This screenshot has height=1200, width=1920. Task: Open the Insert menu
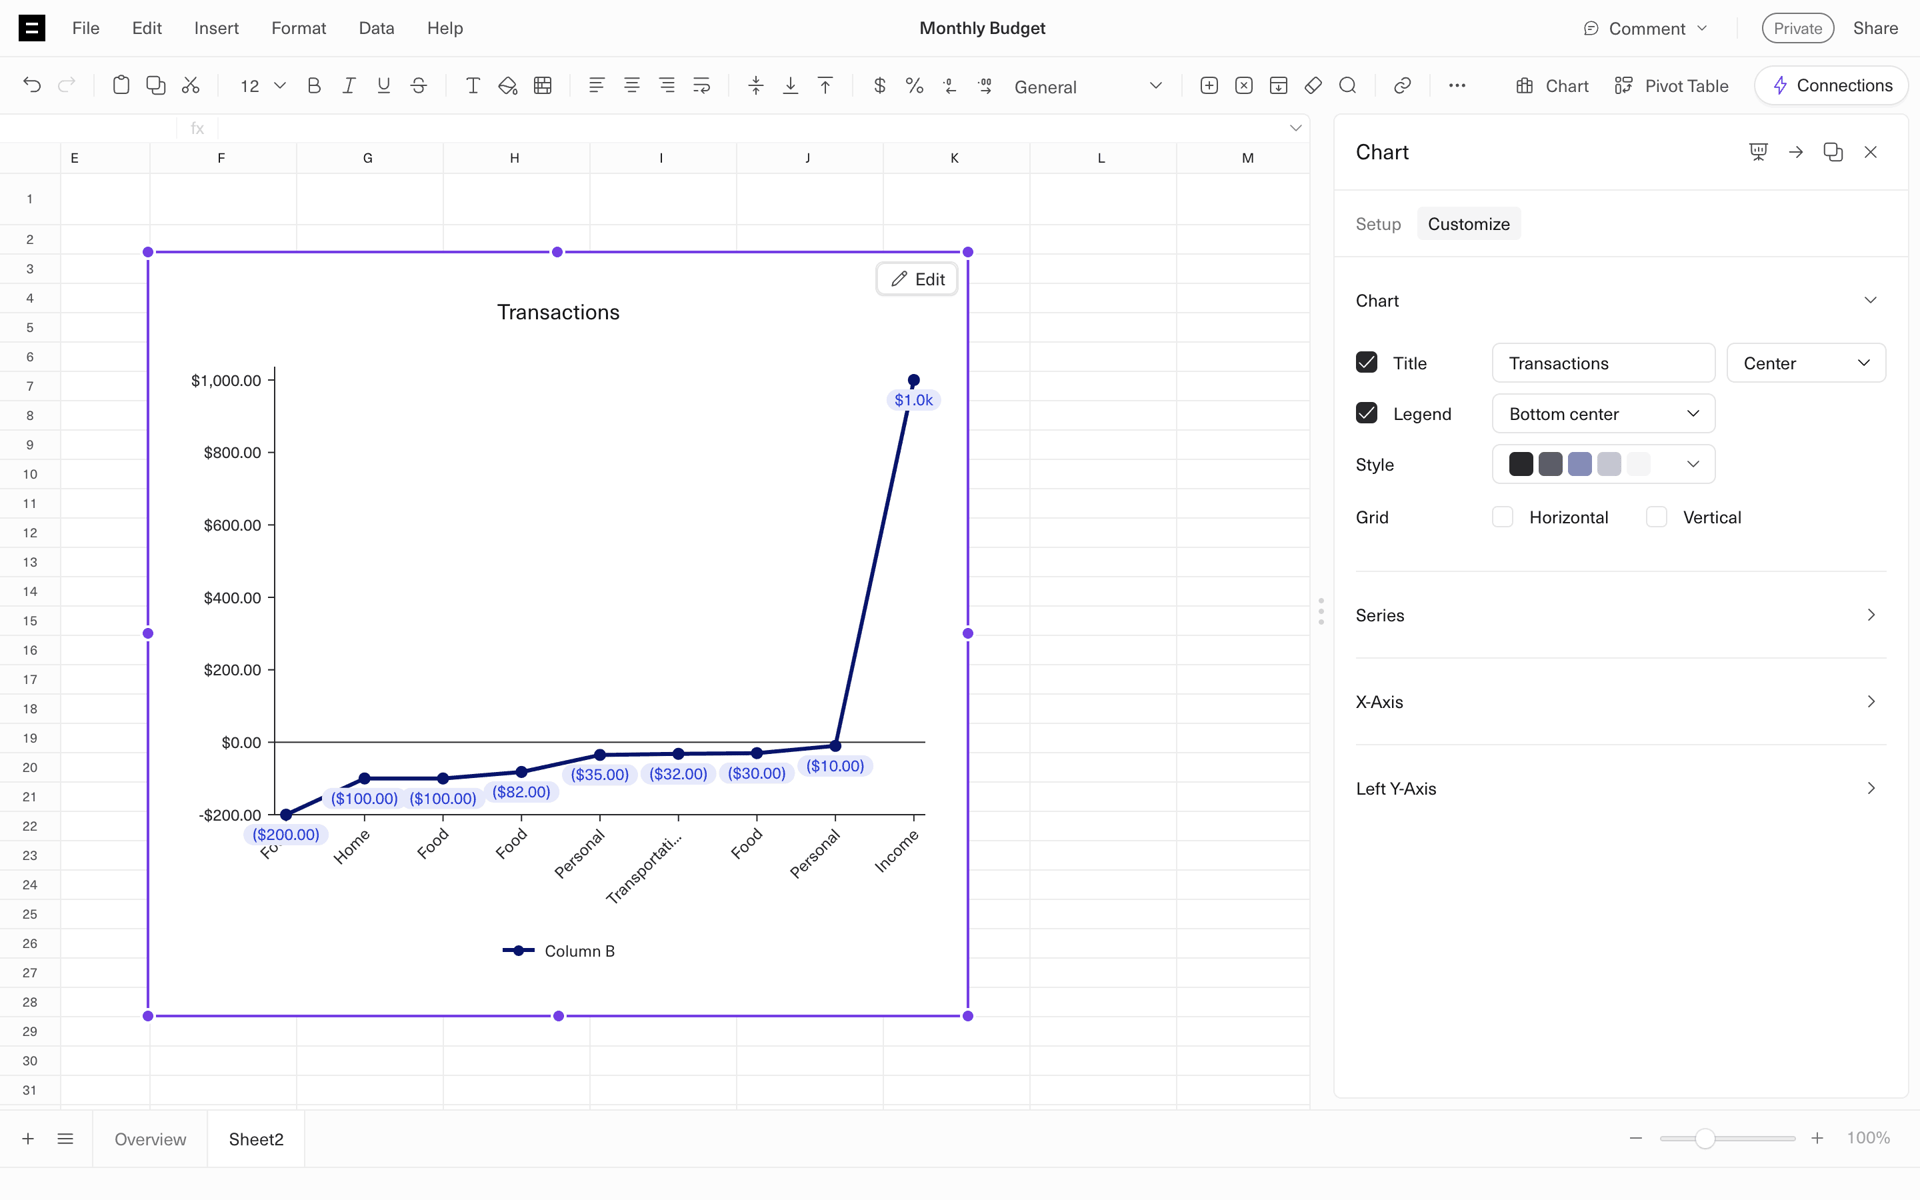pyautogui.click(x=217, y=28)
